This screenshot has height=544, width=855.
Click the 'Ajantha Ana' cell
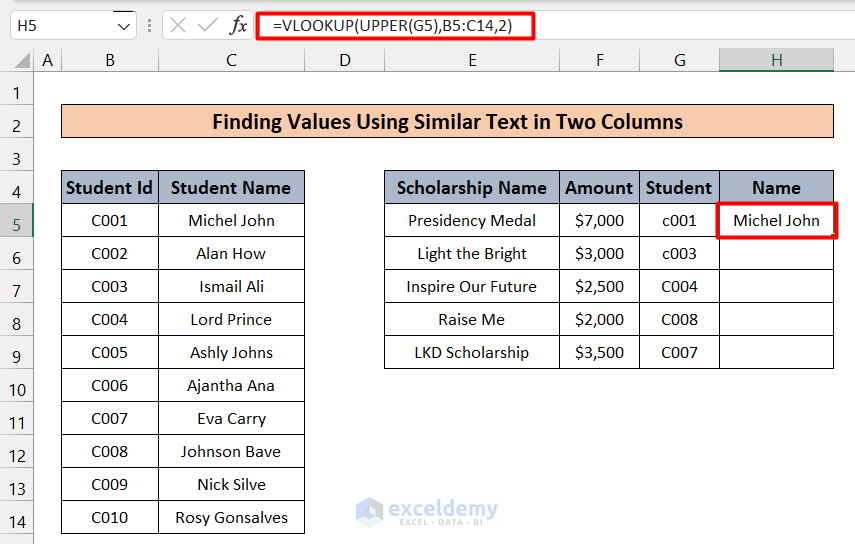pyautogui.click(x=231, y=385)
